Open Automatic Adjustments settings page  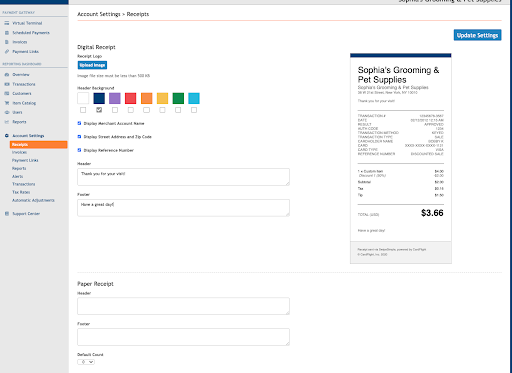coord(33,200)
